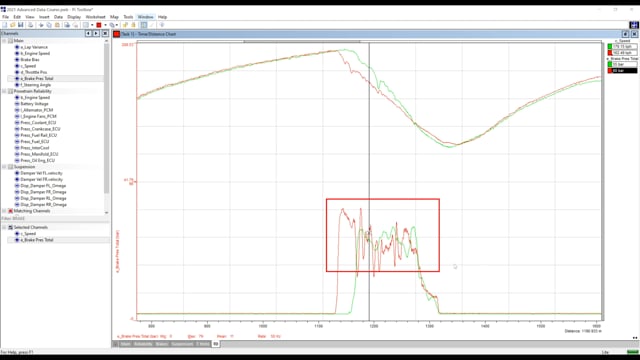Select the Brake Bias channel
Screen dimensions: 640x360
click(x=30, y=60)
